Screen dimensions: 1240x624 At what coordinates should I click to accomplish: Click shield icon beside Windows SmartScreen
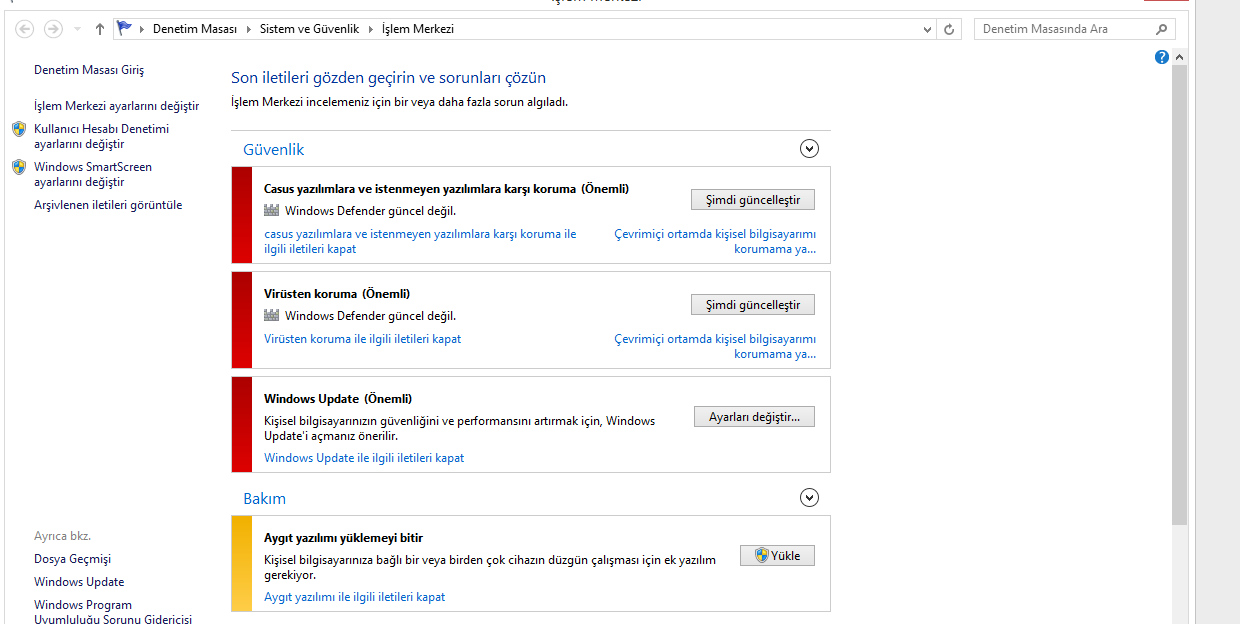[19, 167]
